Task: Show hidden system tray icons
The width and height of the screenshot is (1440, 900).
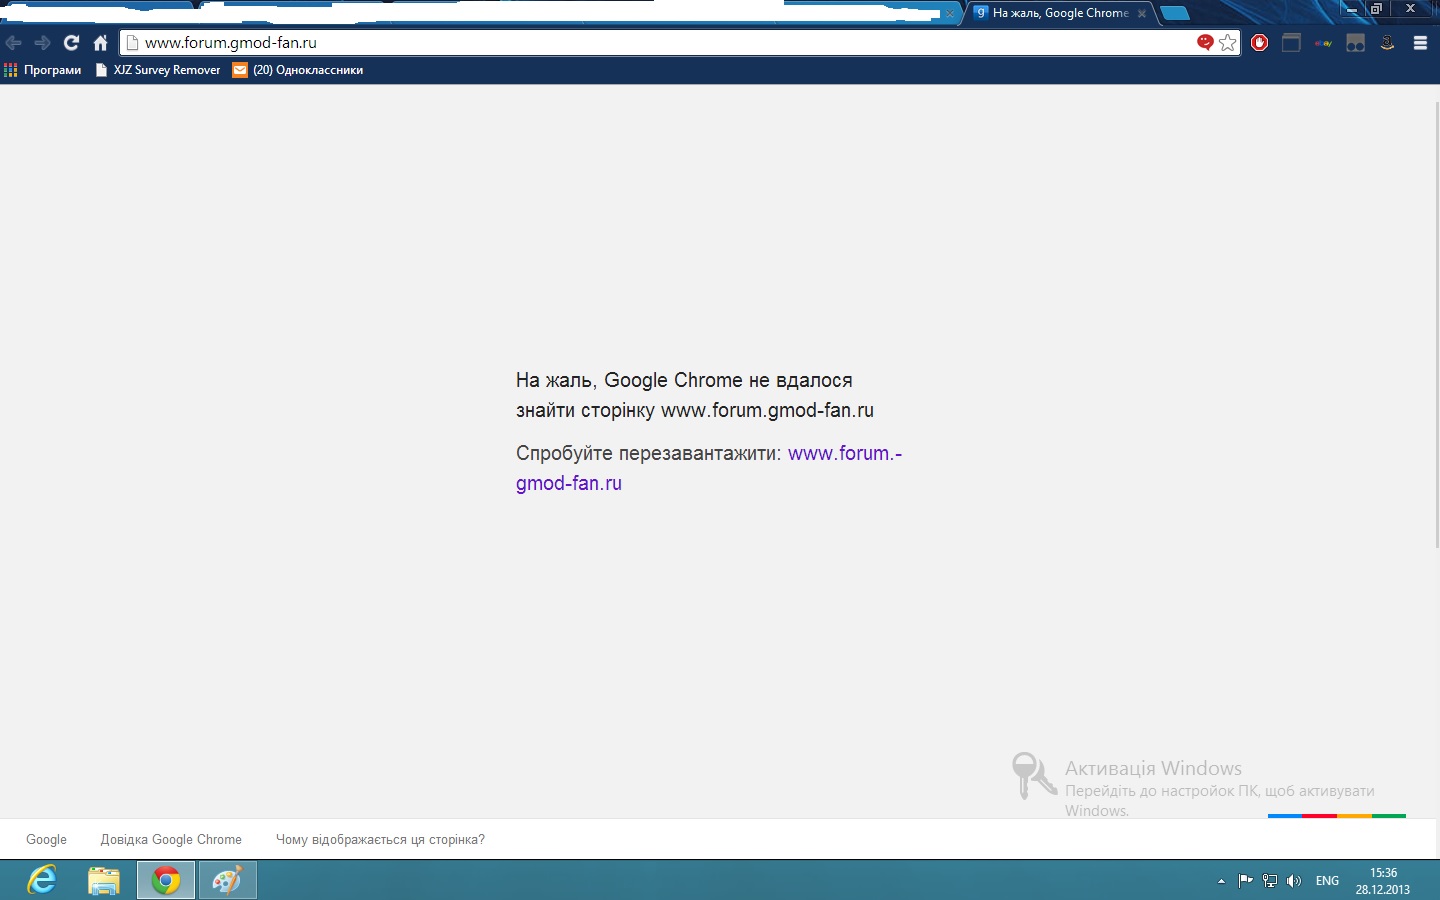Action: point(1221,881)
